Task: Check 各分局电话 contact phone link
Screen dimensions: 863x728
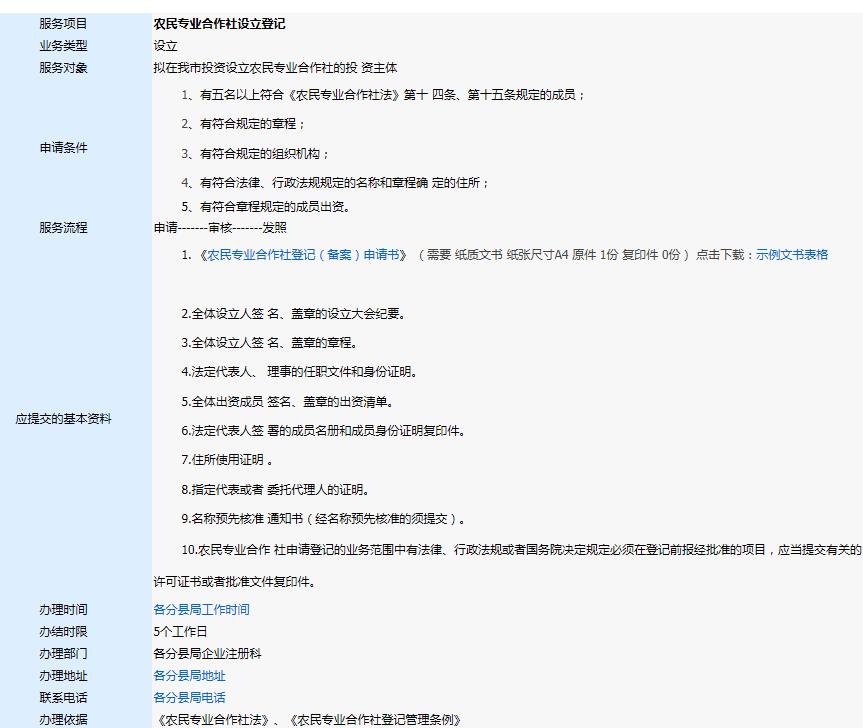Action: click(x=190, y=697)
